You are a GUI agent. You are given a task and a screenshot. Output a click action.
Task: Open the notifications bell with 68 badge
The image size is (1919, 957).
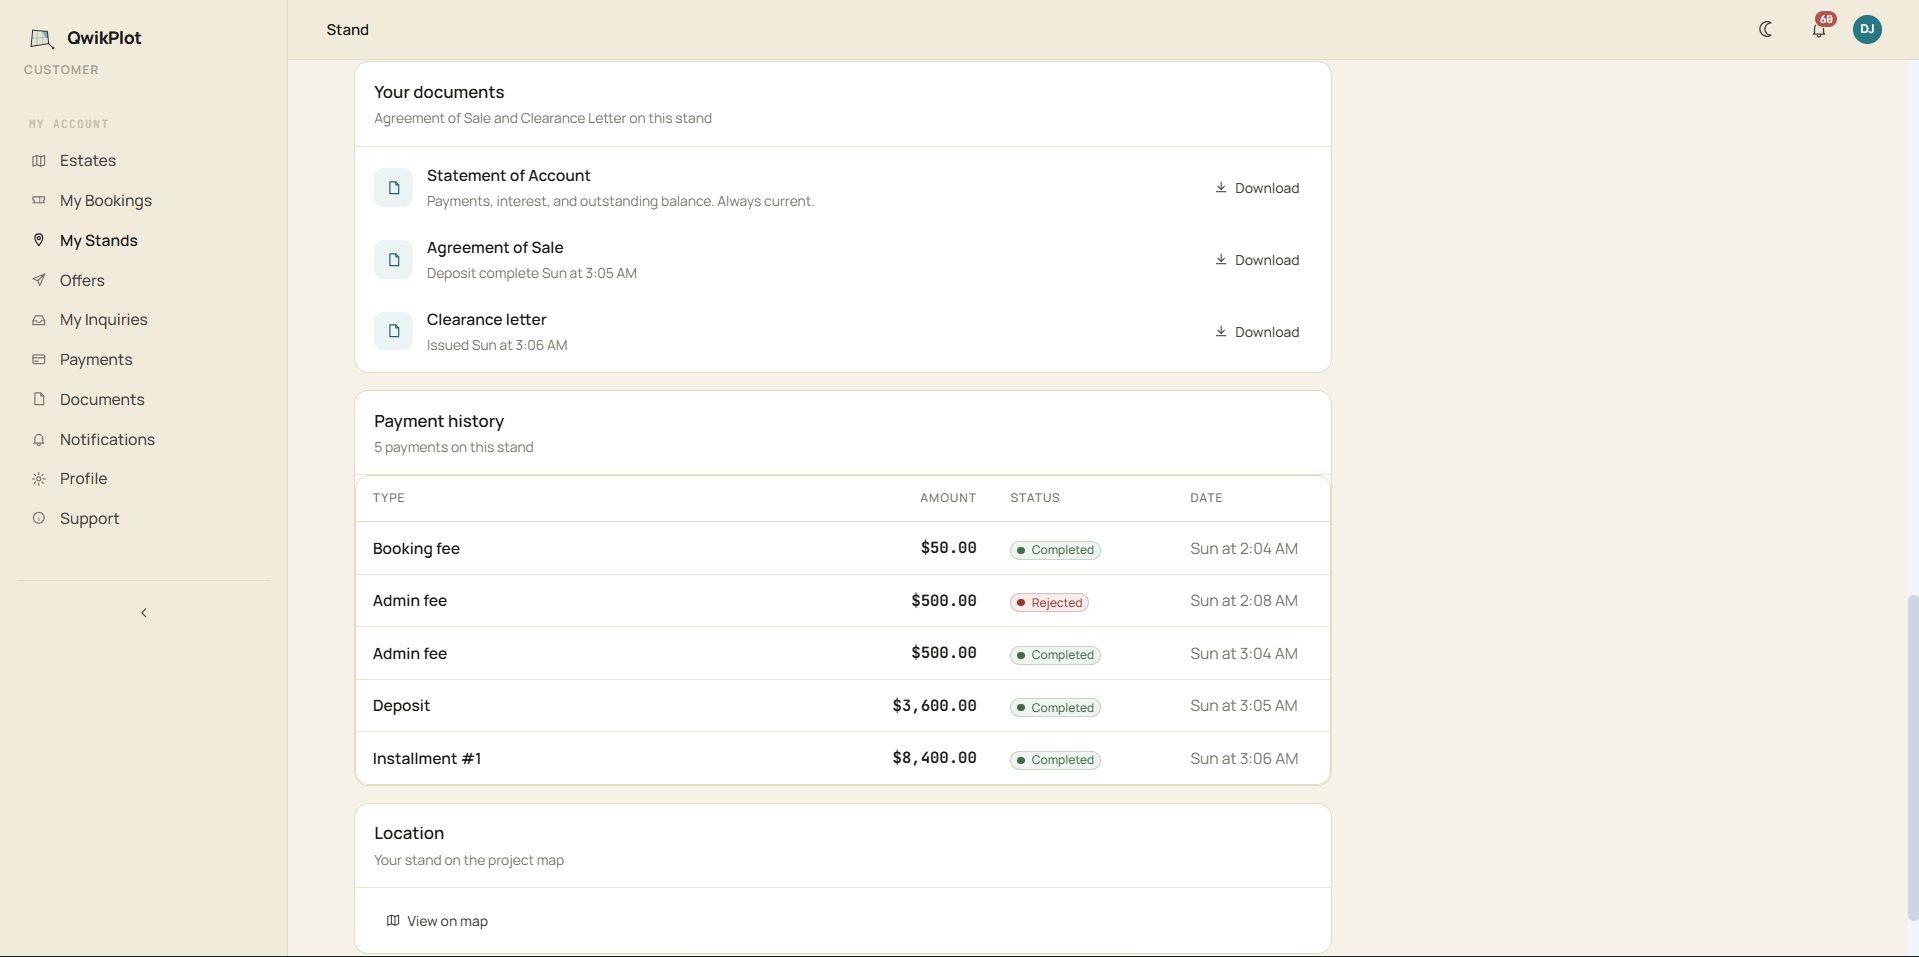1819,29
